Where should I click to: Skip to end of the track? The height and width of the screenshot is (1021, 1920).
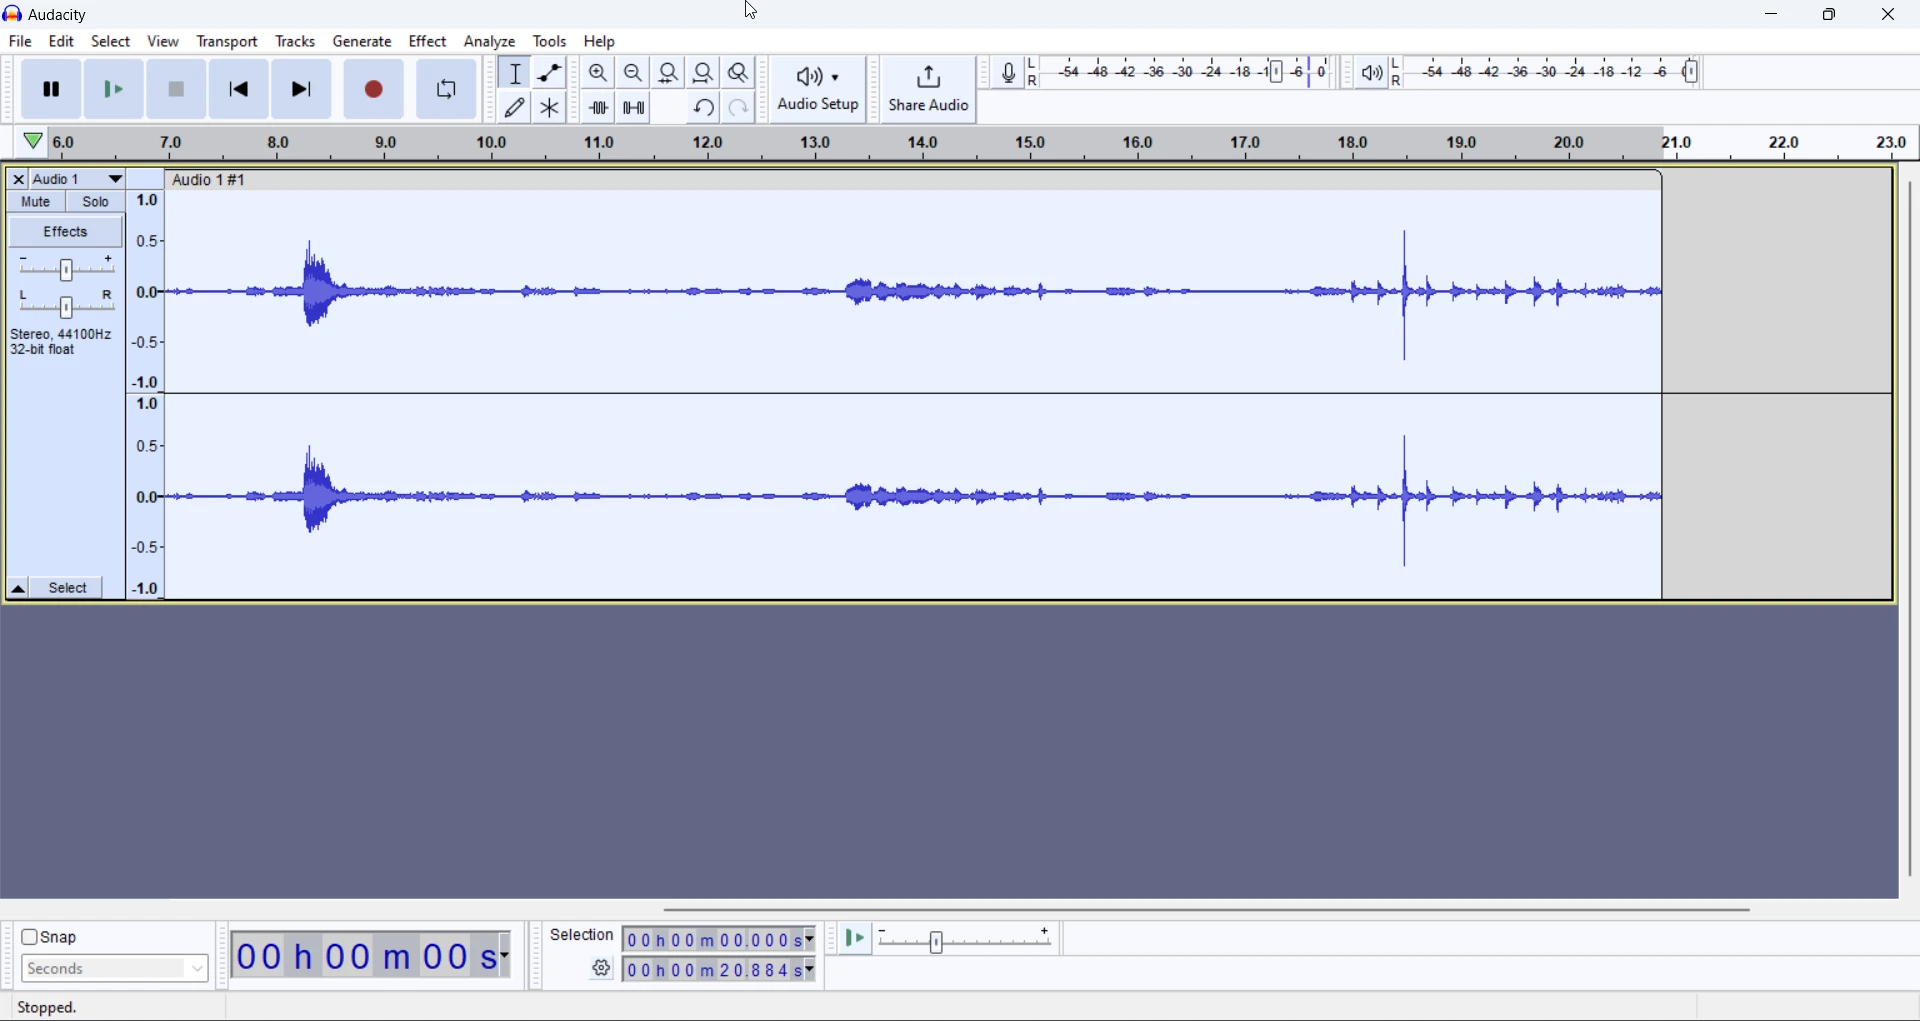[302, 90]
